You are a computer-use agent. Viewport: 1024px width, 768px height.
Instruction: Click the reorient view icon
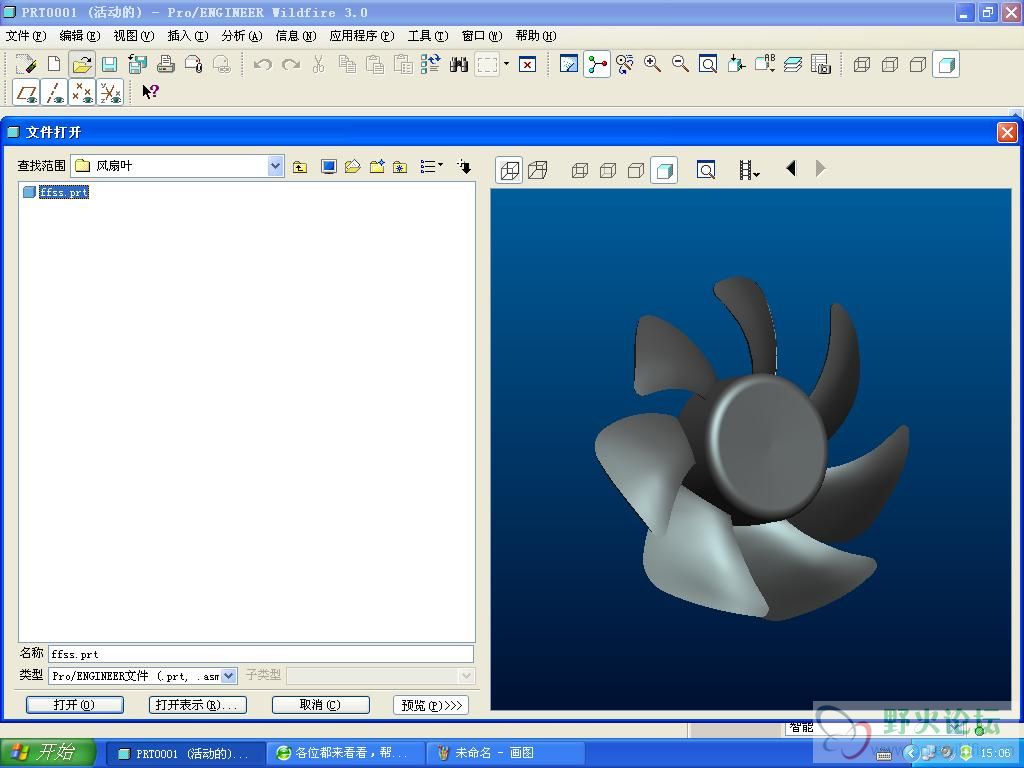736,64
